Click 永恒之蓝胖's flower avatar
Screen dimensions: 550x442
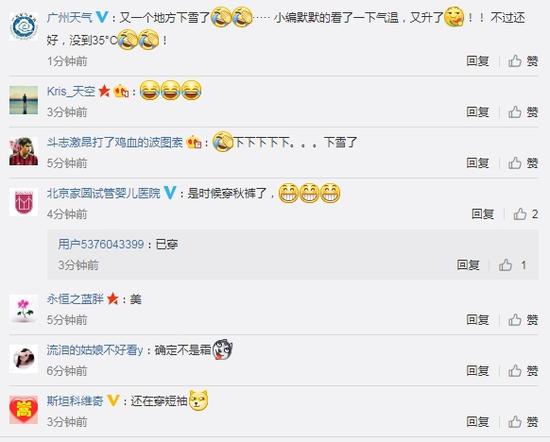click(24, 309)
